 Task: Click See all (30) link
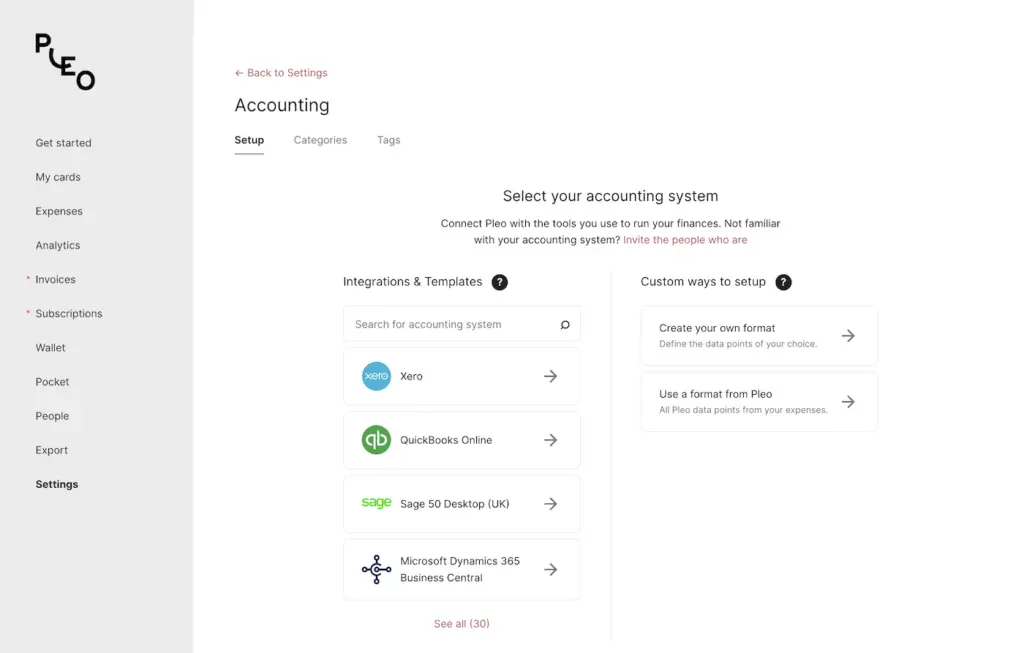click(x=461, y=624)
